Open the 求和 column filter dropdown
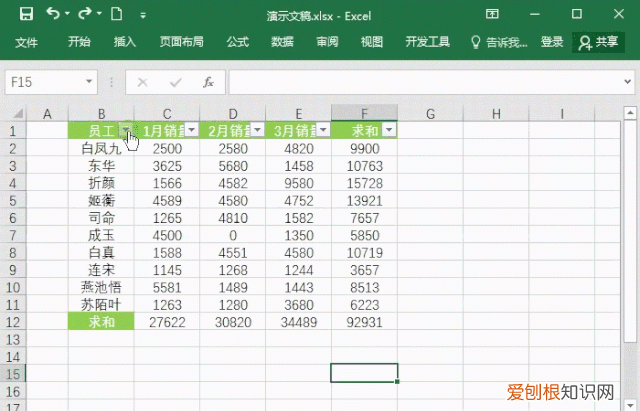The width and height of the screenshot is (640, 411). coord(389,130)
